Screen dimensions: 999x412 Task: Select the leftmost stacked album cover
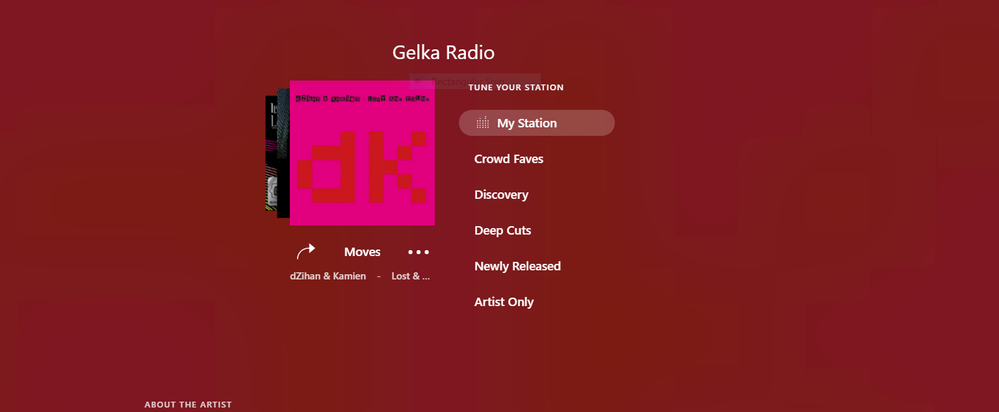[x=271, y=153]
